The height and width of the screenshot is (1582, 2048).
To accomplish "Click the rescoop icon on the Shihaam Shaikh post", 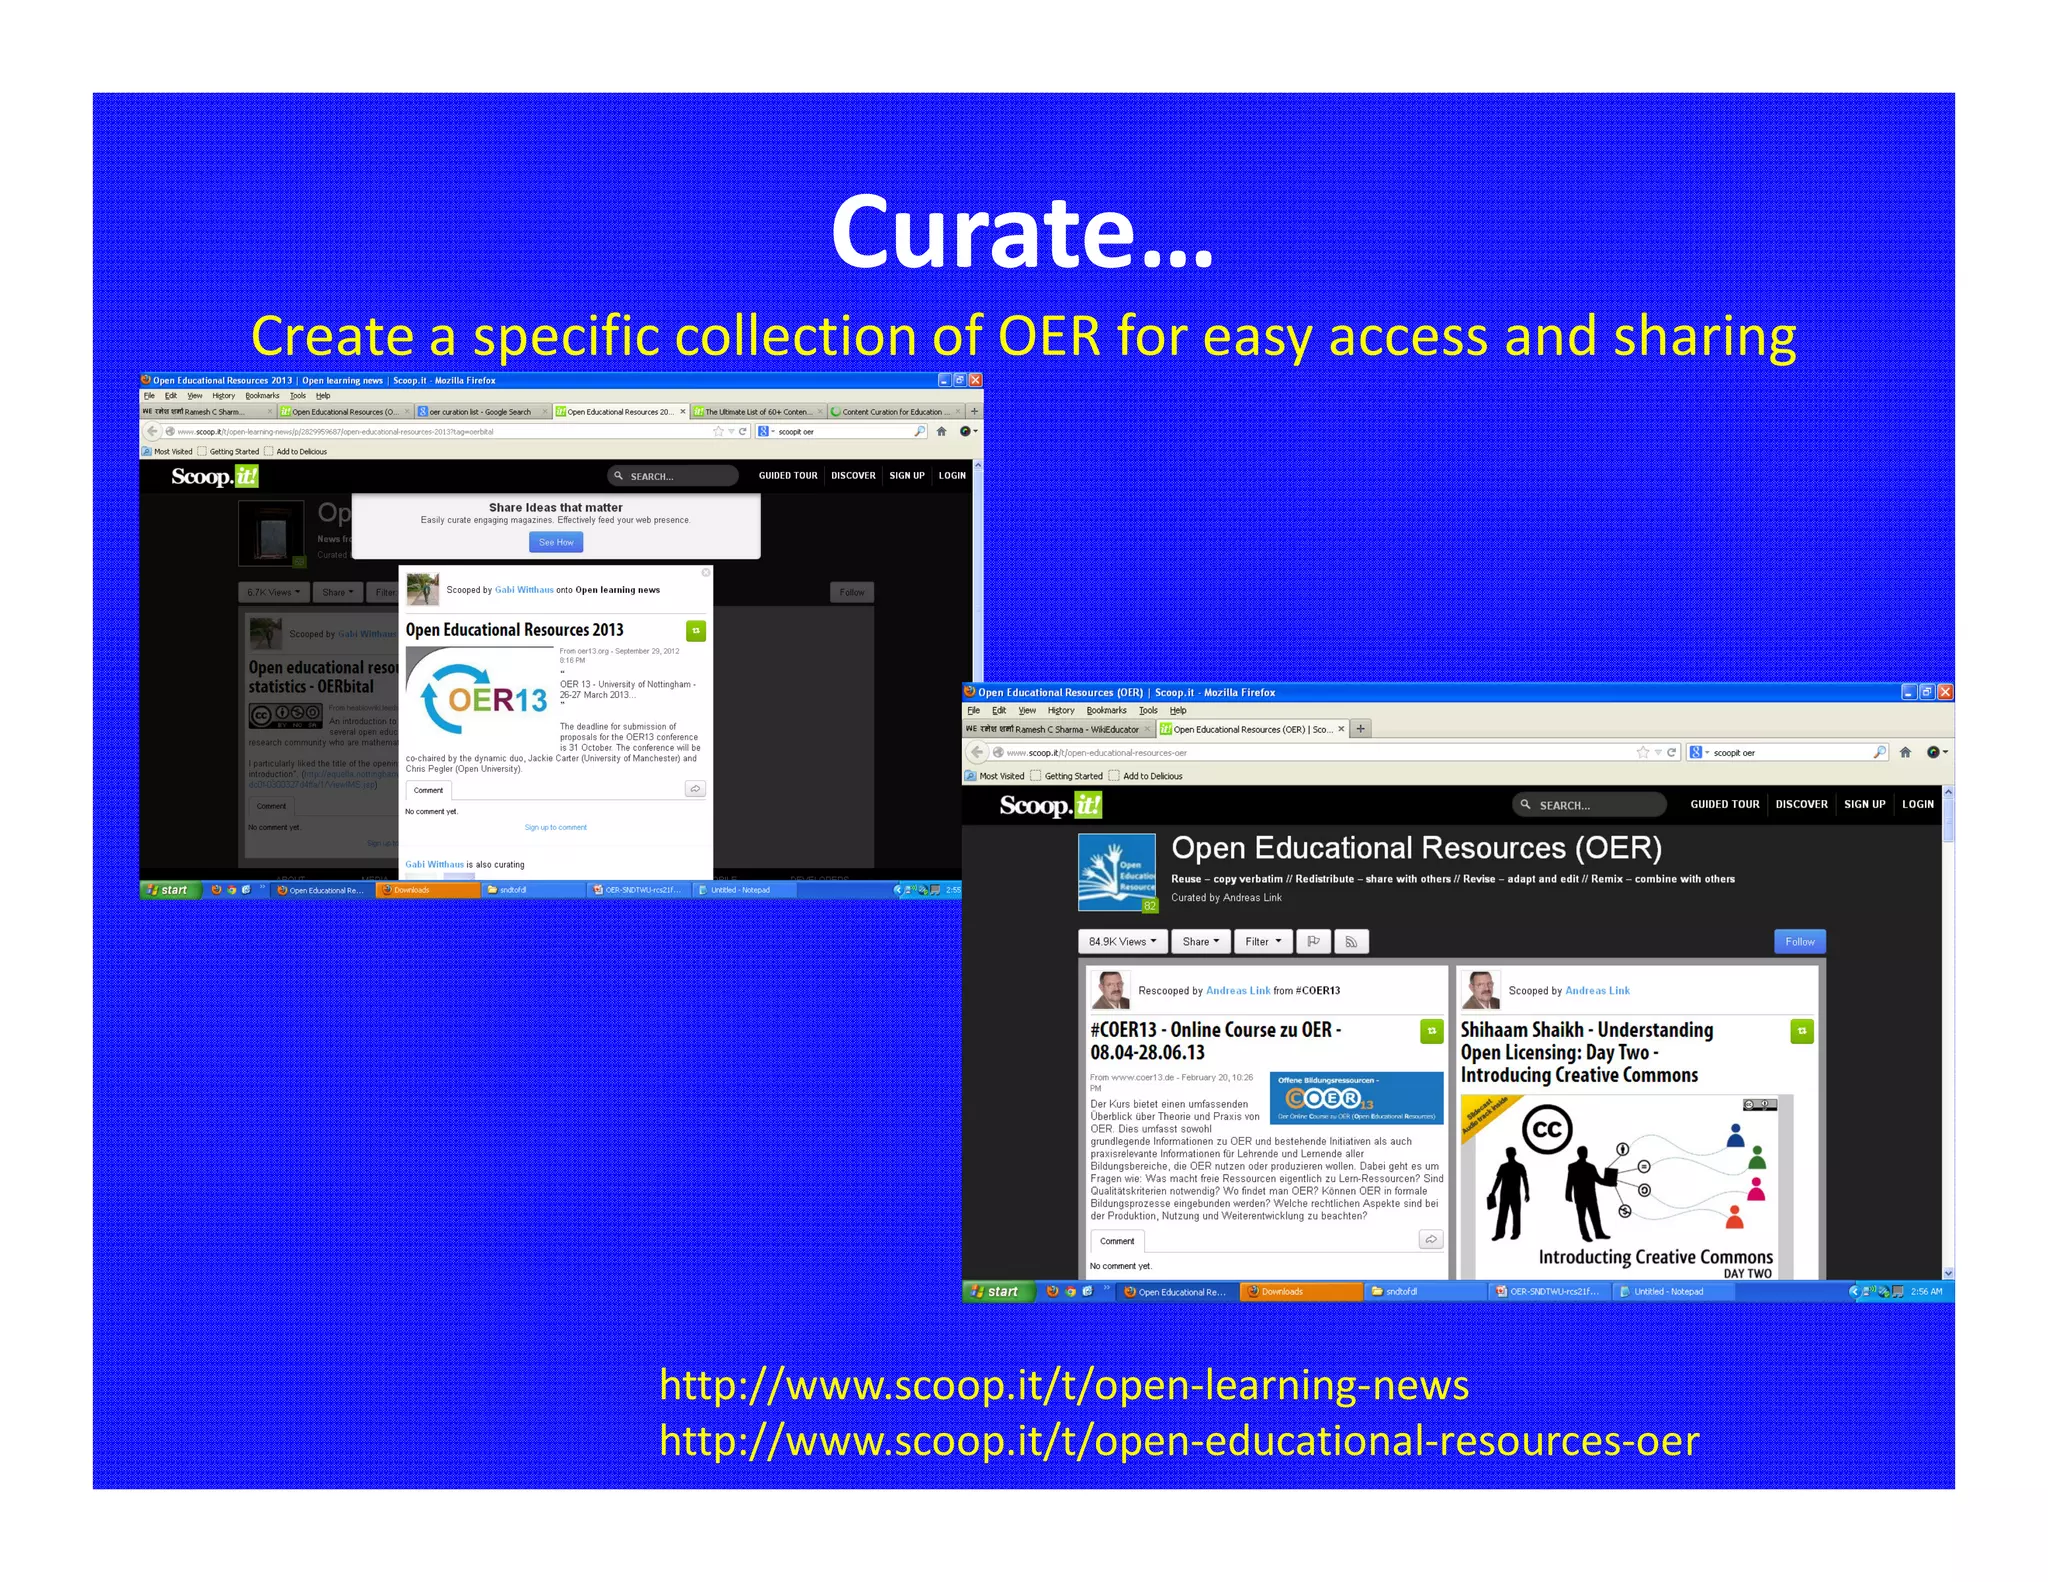I will pyautogui.click(x=1802, y=1031).
